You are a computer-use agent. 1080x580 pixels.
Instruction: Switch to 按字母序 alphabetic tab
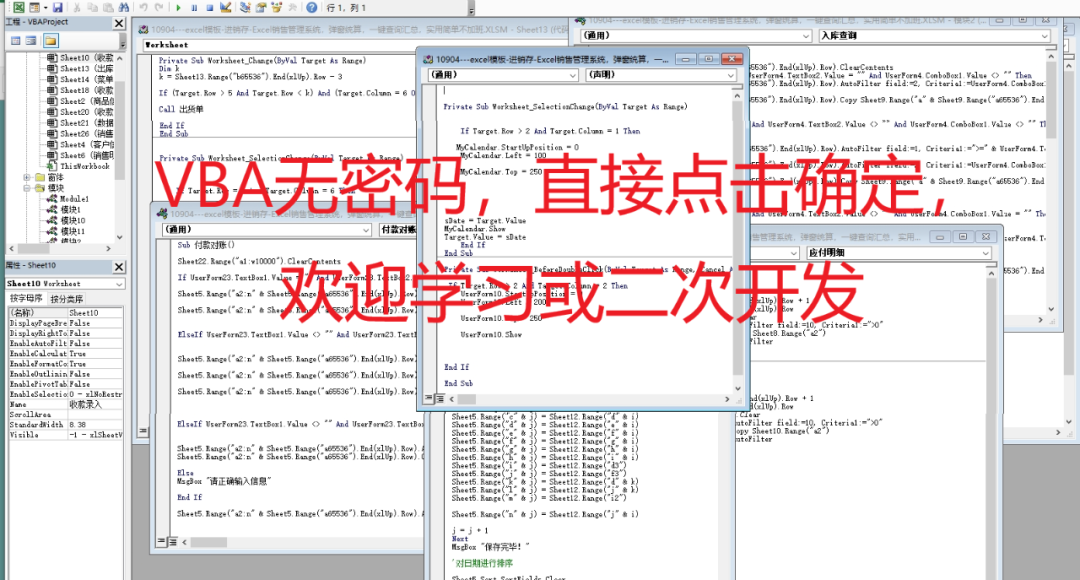pyautogui.click(x=26, y=298)
